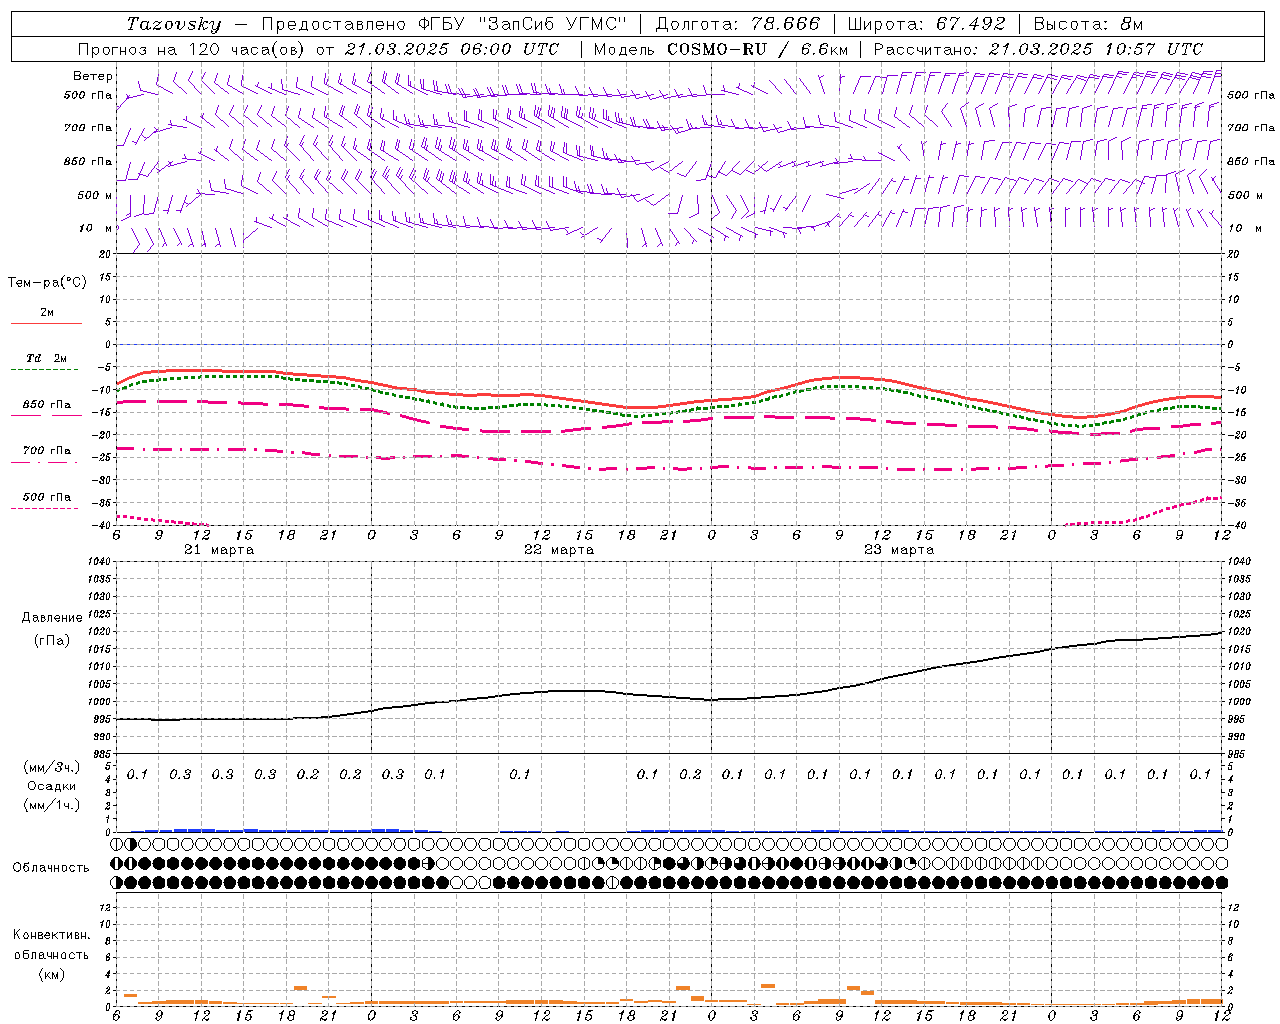Click the "Осадки" precipitation label

coord(52,787)
